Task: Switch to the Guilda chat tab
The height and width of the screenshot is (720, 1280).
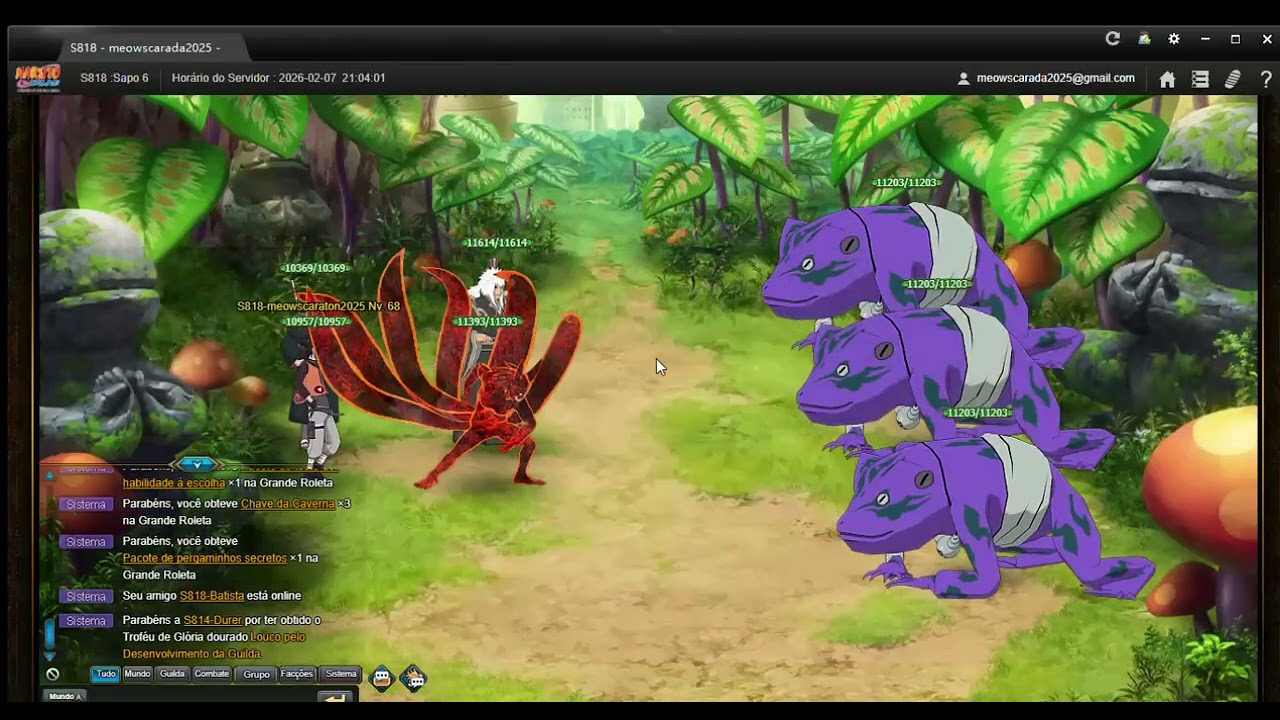Action: click(172, 674)
